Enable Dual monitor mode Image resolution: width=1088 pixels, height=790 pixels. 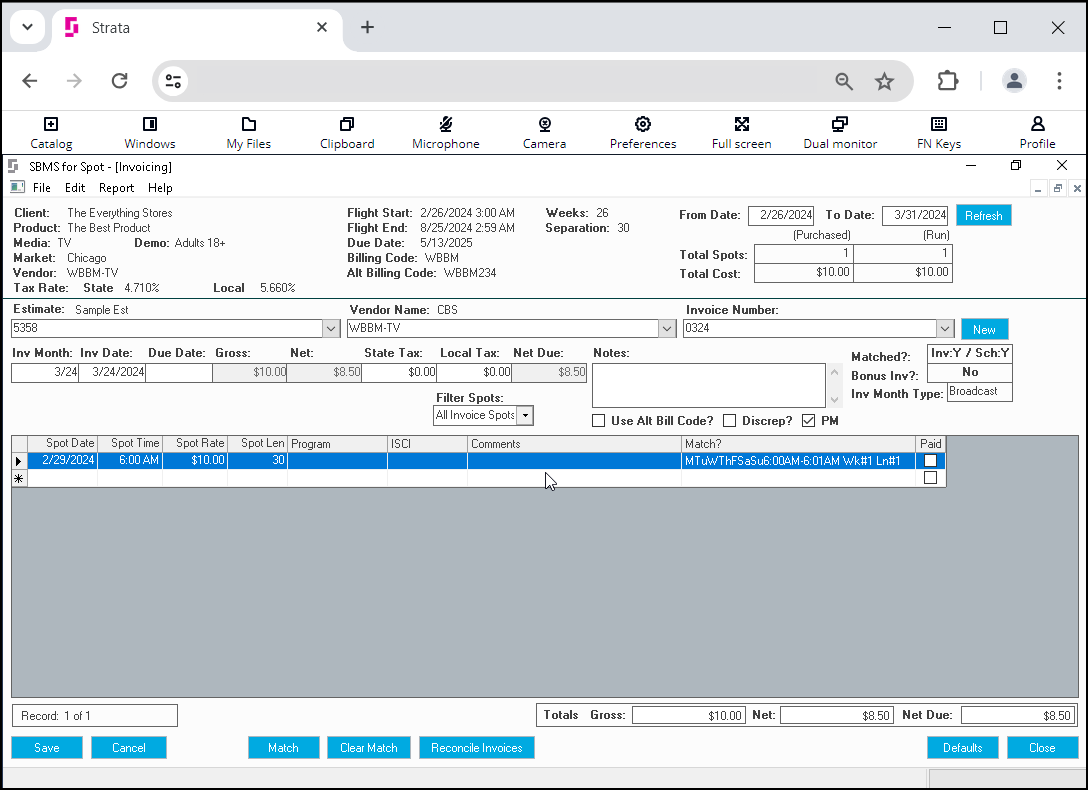coord(840,132)
